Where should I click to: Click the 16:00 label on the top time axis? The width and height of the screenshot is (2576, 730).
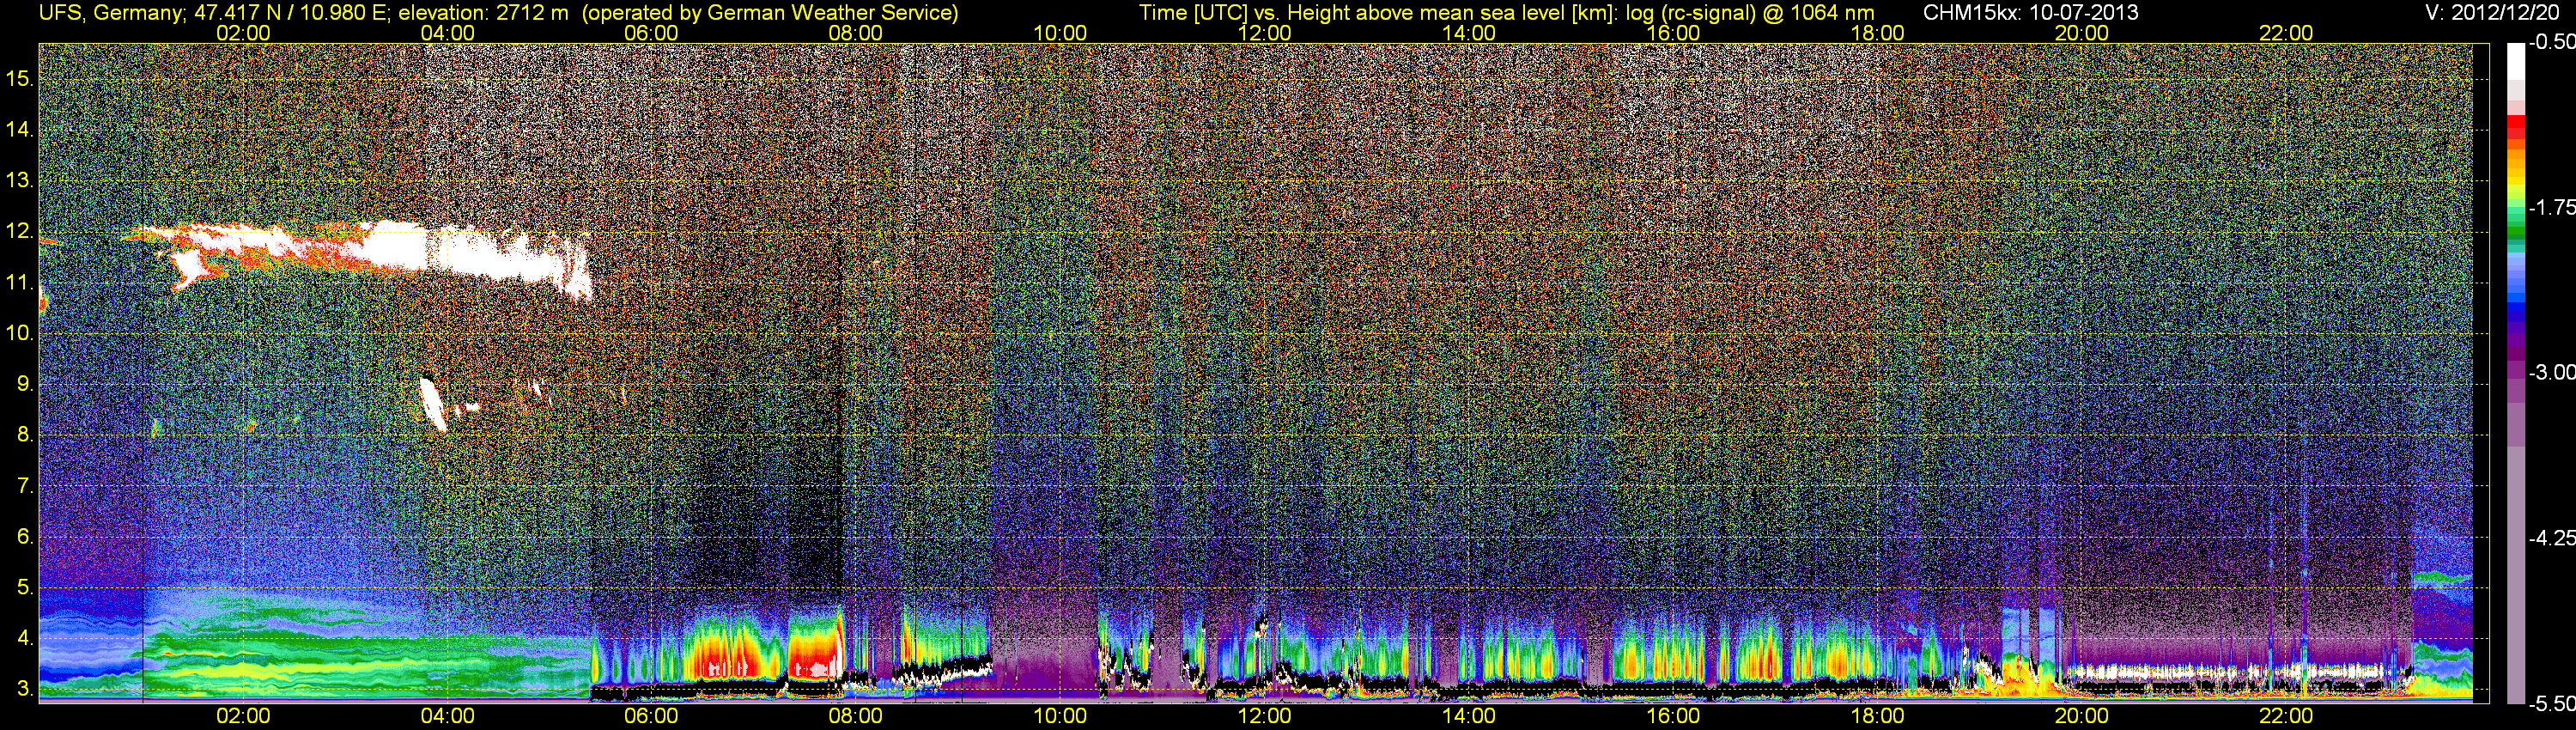click(1673, 33)
